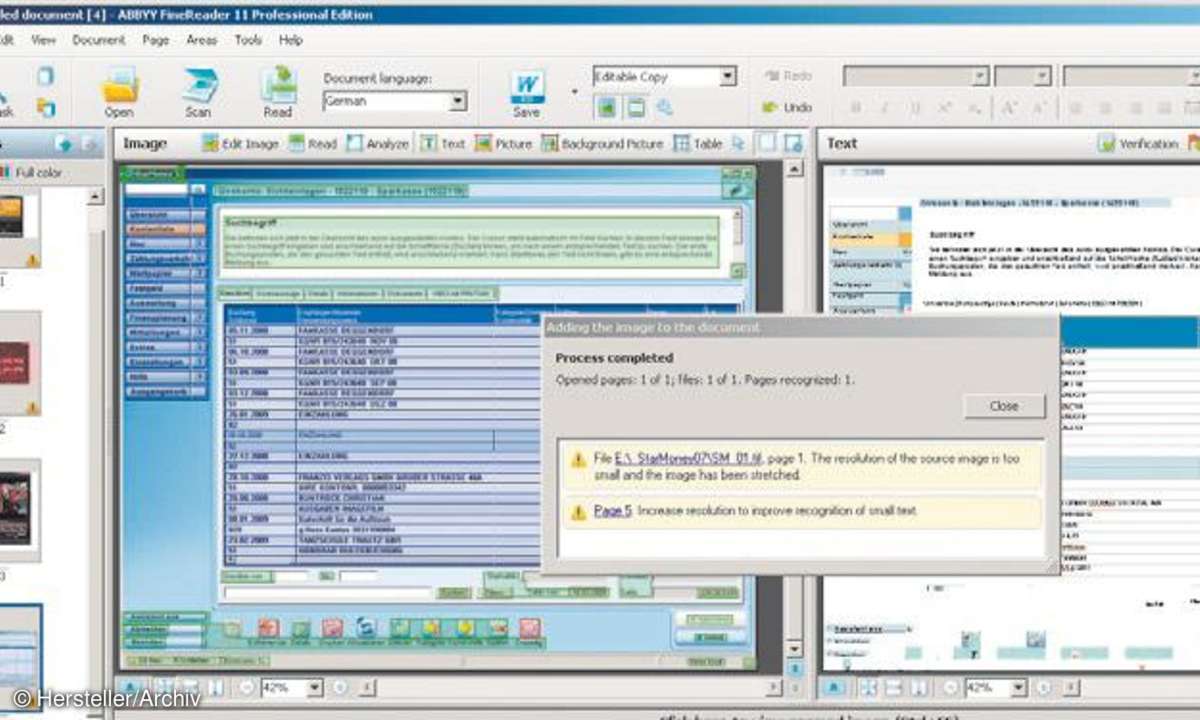
Task: Click the warning icon beside the file message
Action: (x=578, y=459)
